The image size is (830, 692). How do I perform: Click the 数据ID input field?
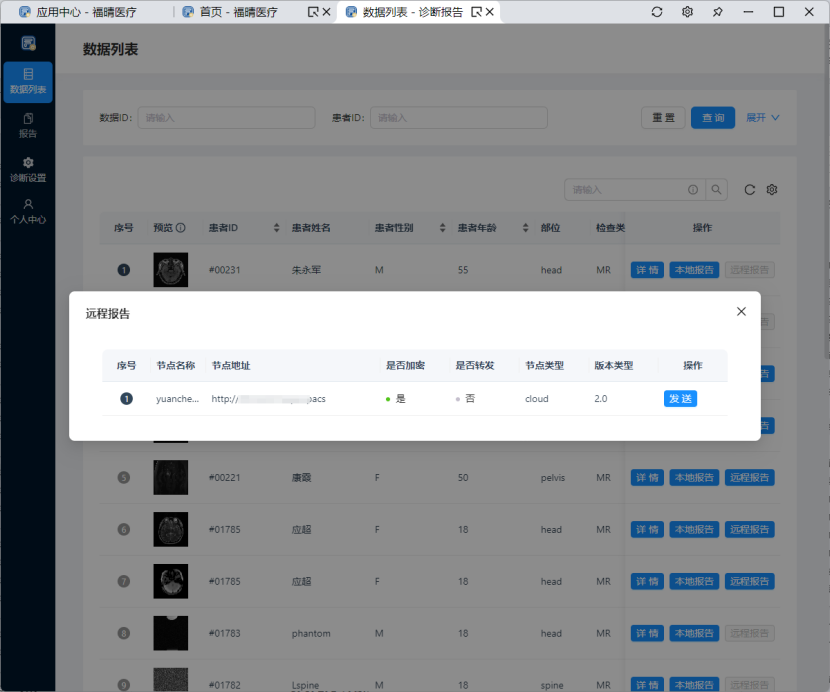226,117
